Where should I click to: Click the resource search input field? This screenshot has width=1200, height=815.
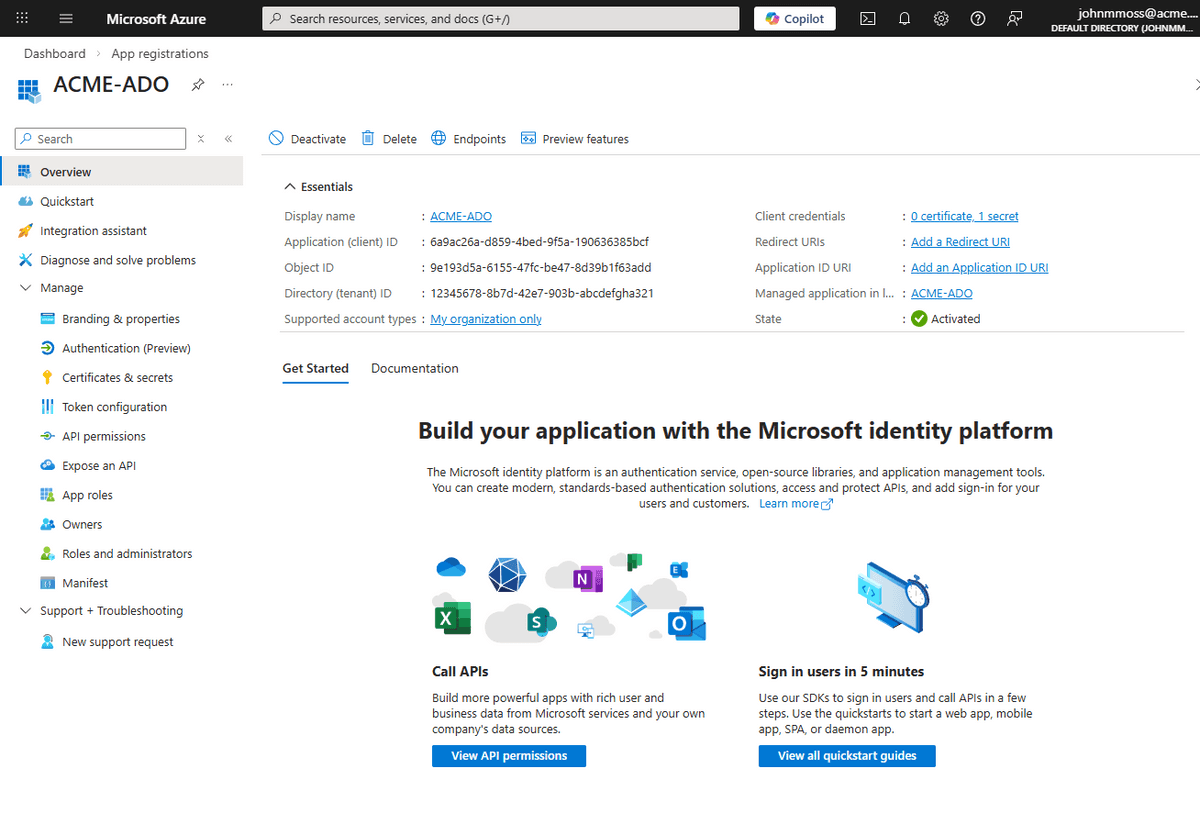[500, 18]
